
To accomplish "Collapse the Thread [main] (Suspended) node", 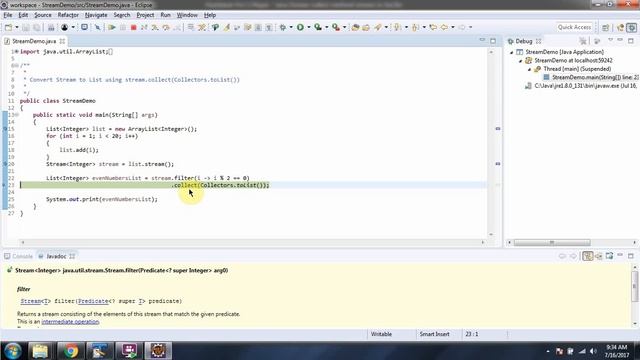I will click(529, 69).
